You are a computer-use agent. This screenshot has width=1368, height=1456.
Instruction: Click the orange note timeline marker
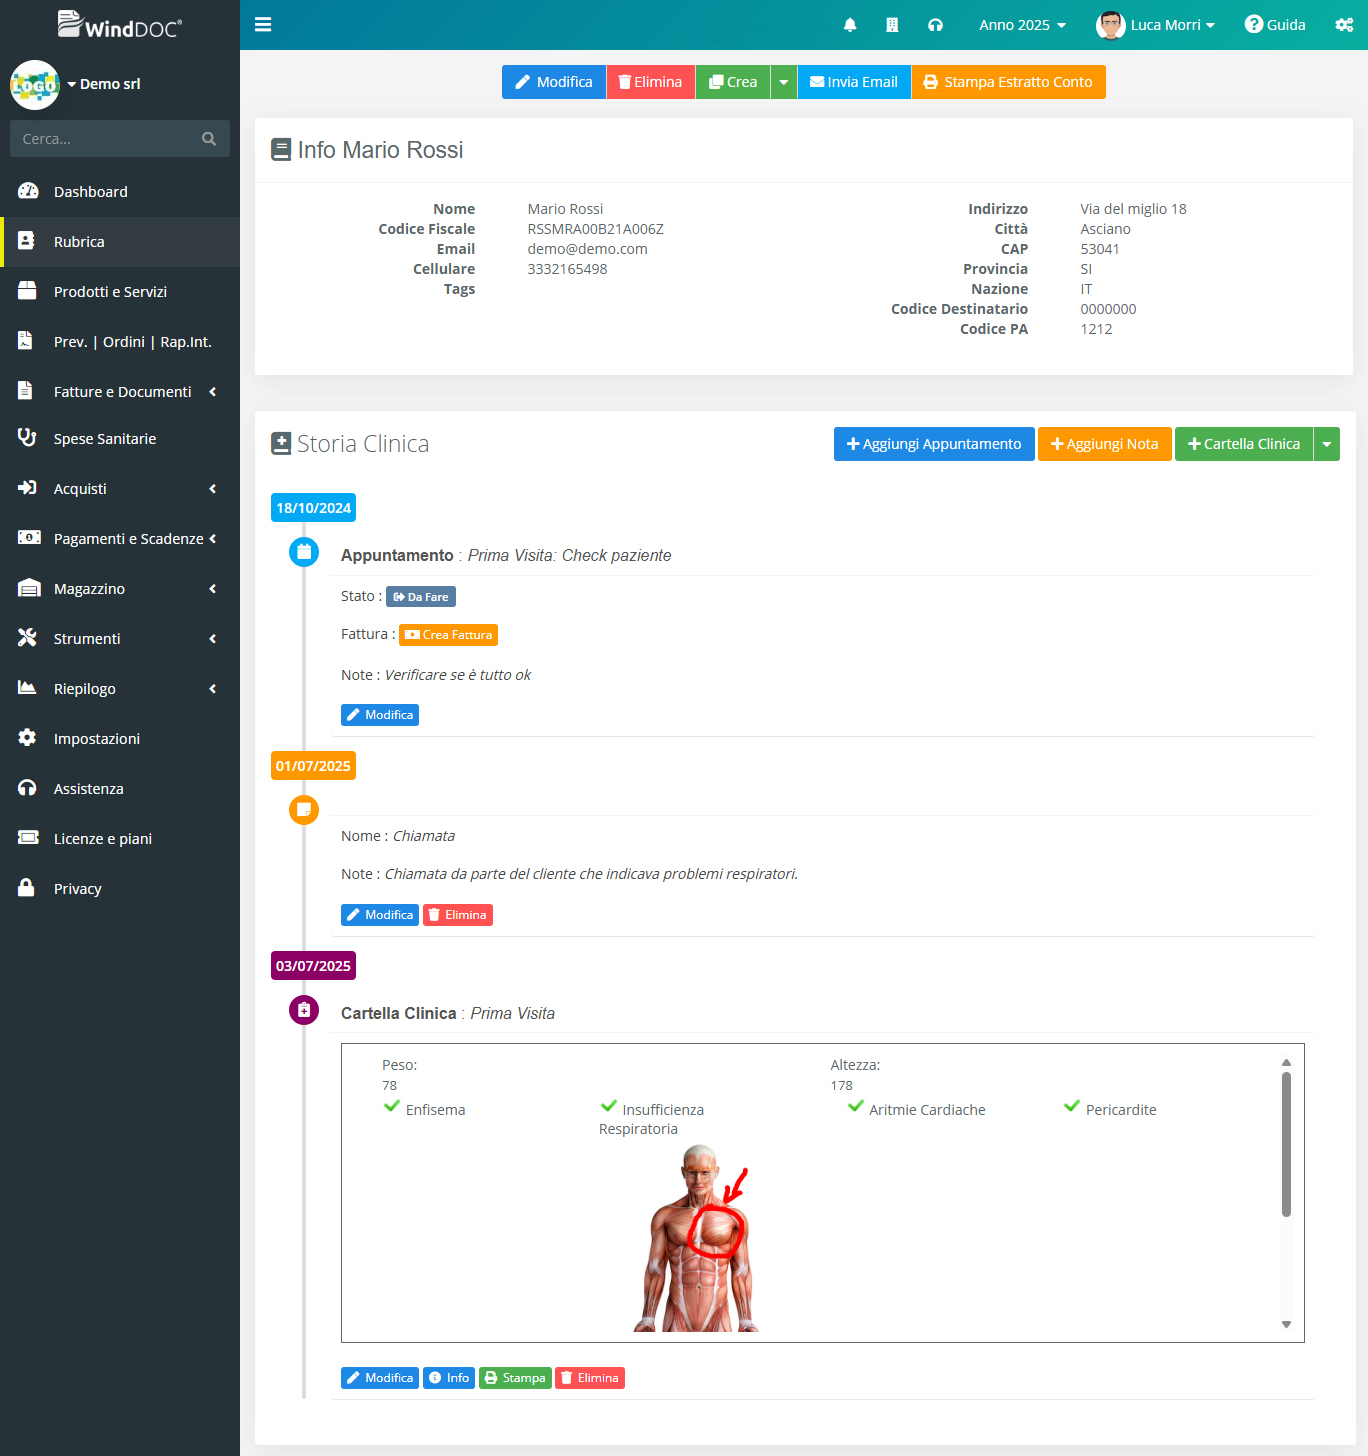[304, 810]
